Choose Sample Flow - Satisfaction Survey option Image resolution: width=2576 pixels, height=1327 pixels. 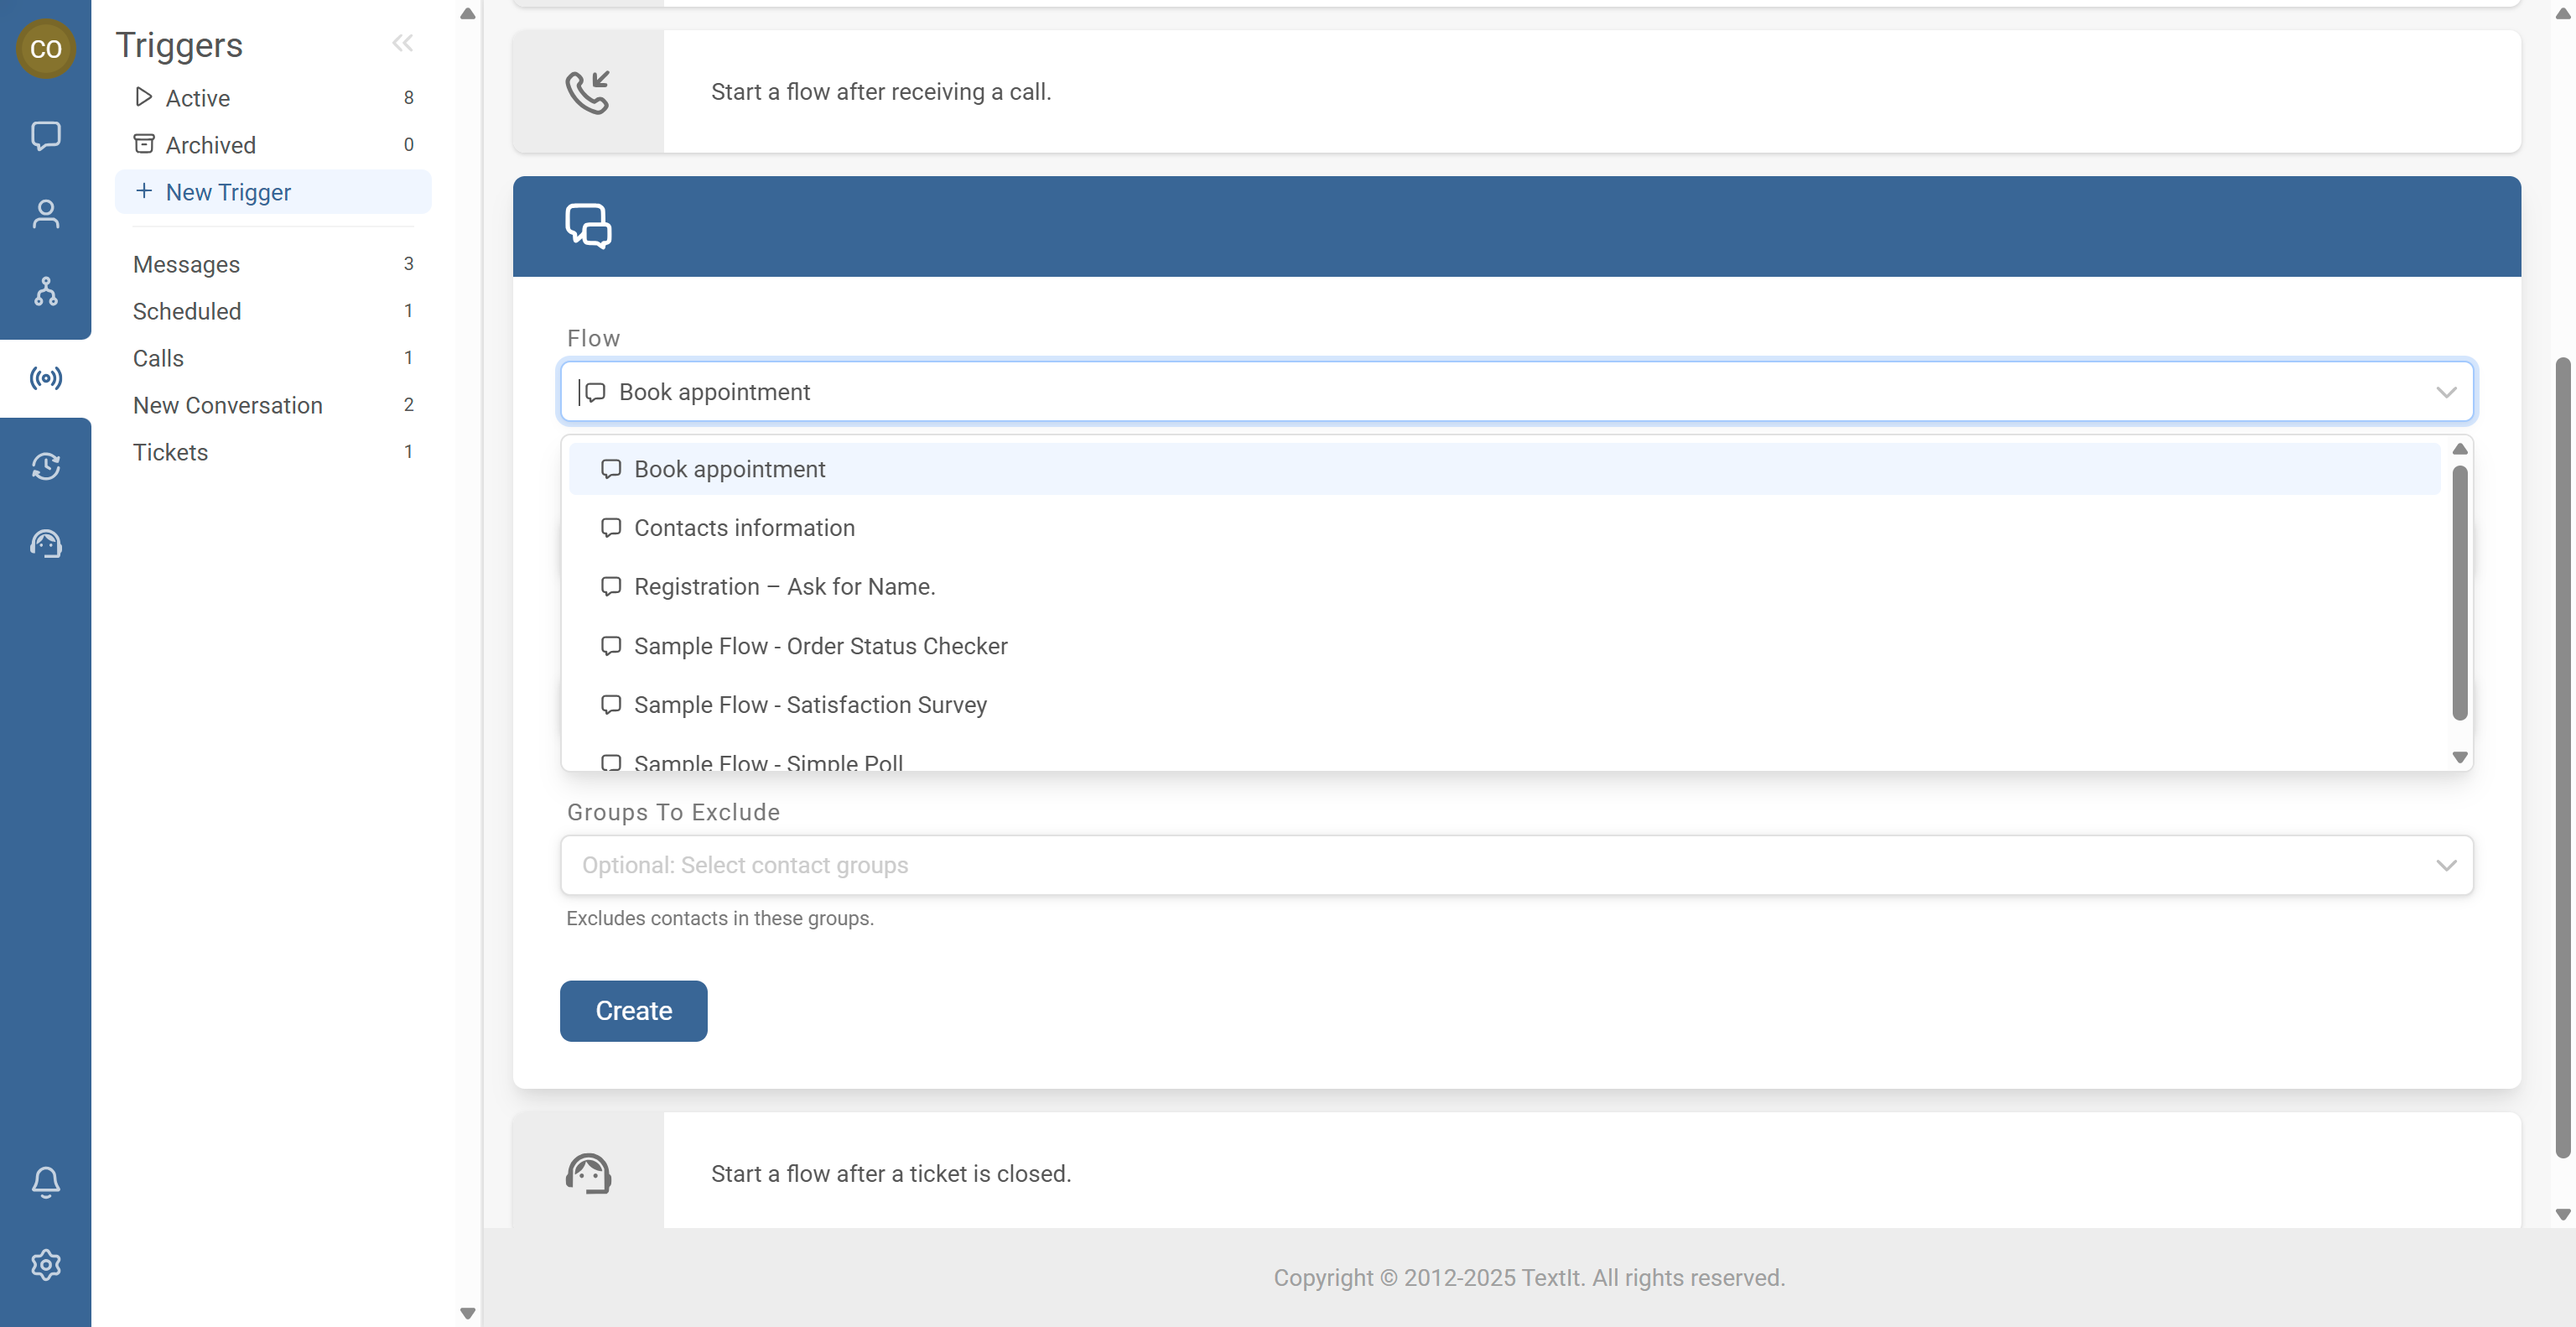coord(810,705)
